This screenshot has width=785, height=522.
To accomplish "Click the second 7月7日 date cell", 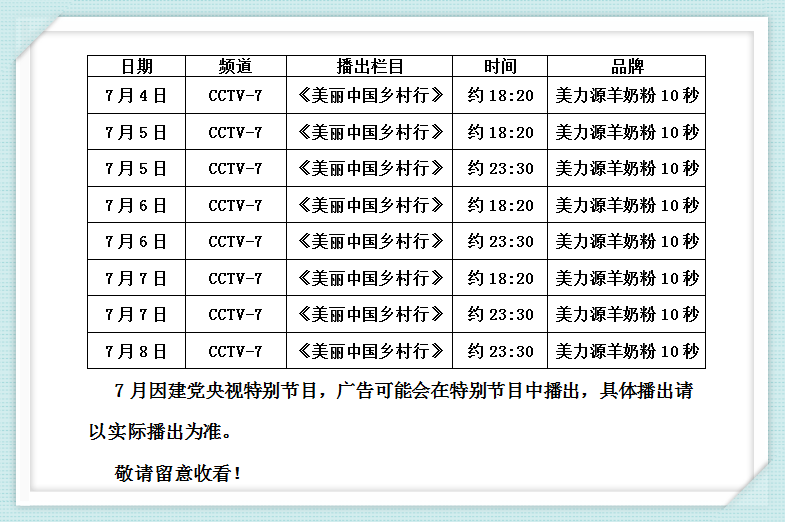I will (x=136, y=315).
